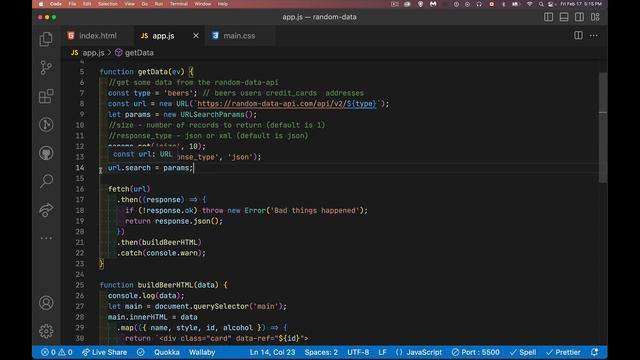This screenshot has height=360, width=640.
Task: Open the Accounts menu icon
Action: click(x=46, y=303)
